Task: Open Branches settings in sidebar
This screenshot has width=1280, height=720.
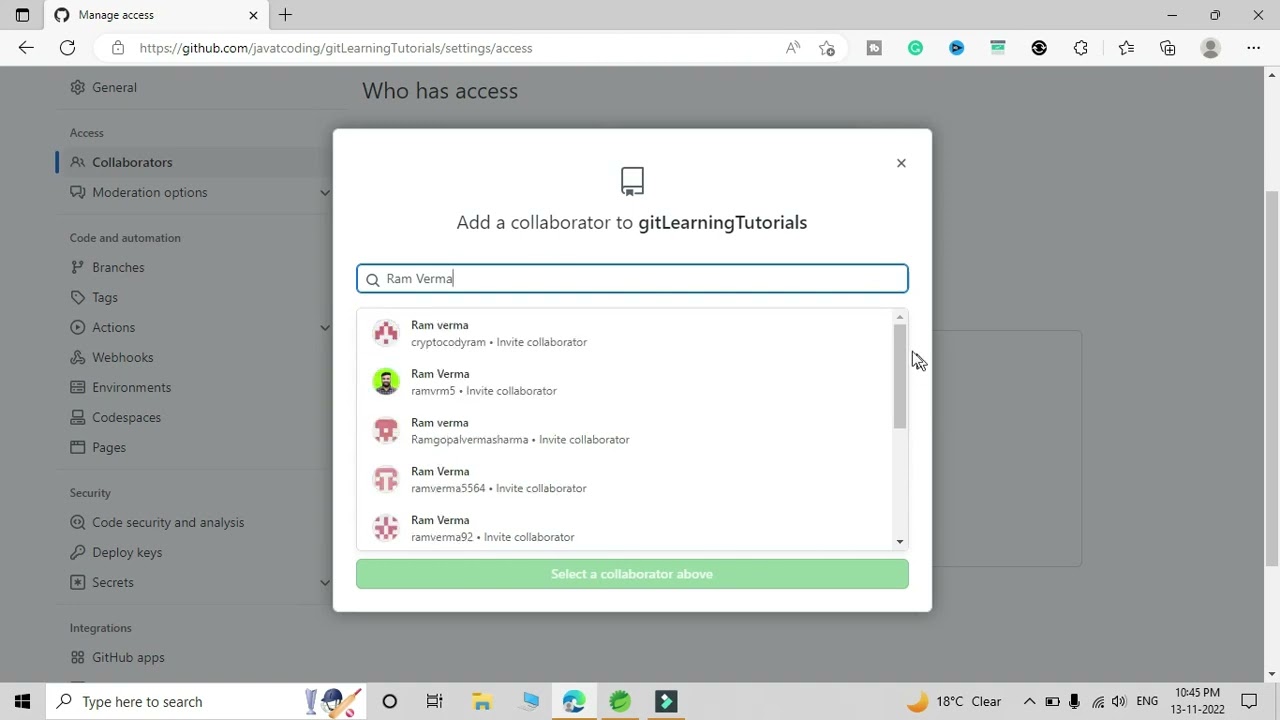Action: pos(118,267)
